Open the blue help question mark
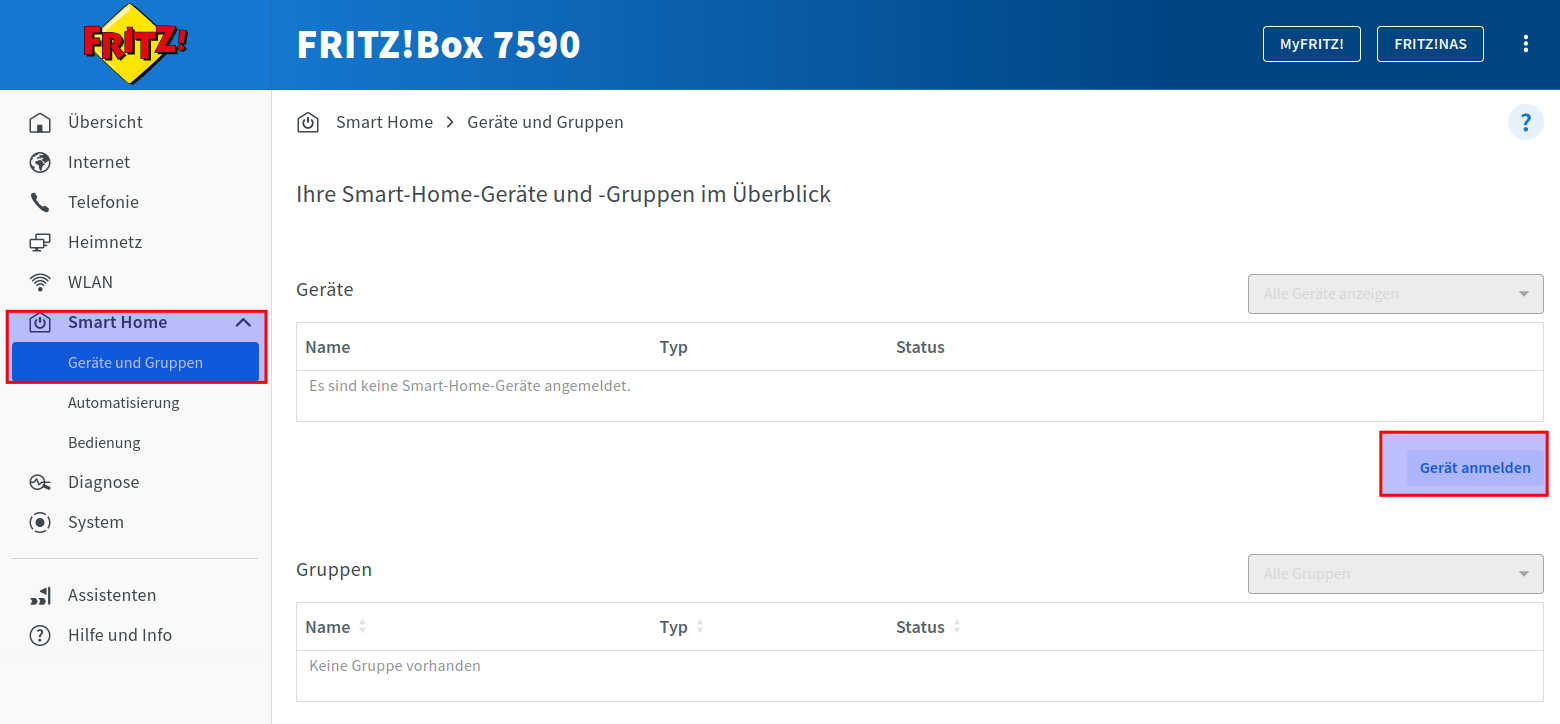The height and width of the screenshot is (724, 1560). (1525, 123)
